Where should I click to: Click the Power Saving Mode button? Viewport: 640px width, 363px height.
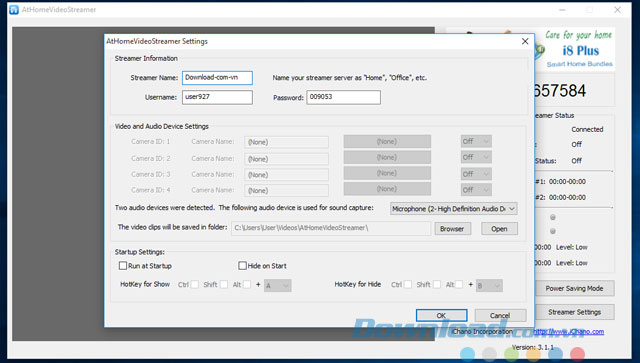(574, 288)
